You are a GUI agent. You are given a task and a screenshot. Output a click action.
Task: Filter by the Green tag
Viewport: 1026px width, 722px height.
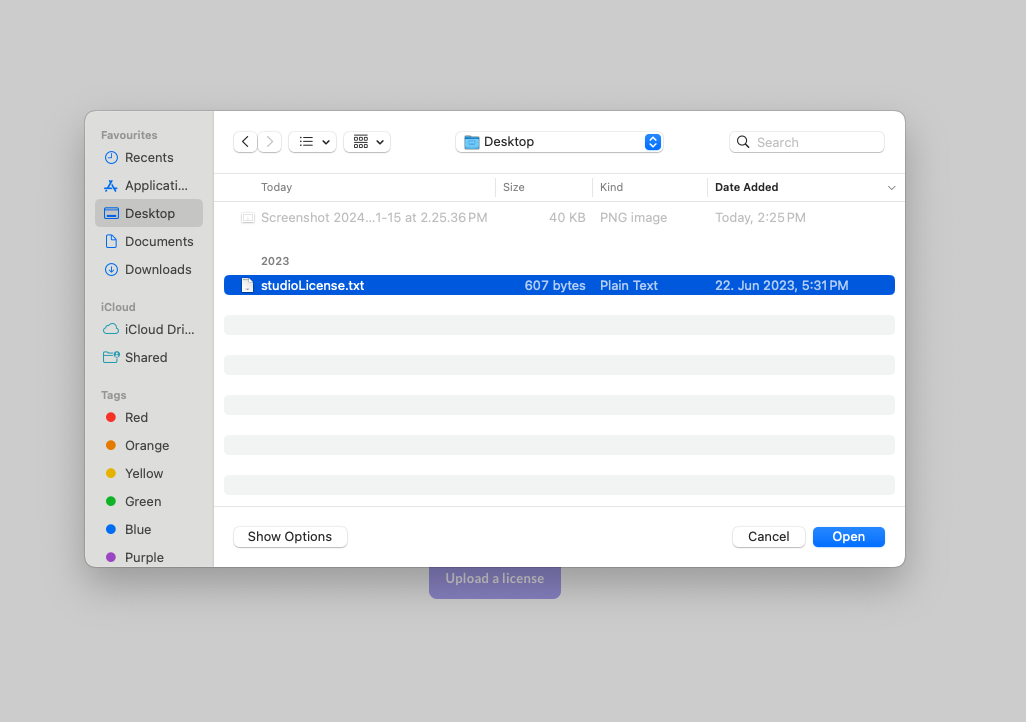click(x=142, y=501)
